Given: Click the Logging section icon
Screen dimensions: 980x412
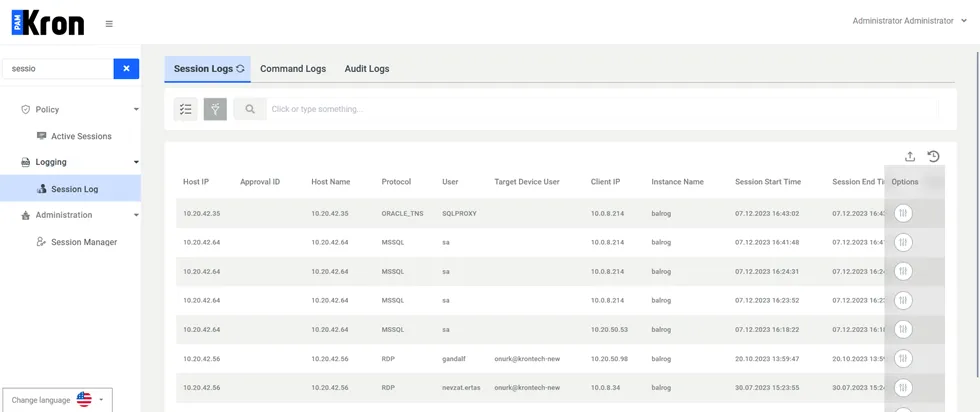Looking at the screenshot, I should [x=26, y=162].
